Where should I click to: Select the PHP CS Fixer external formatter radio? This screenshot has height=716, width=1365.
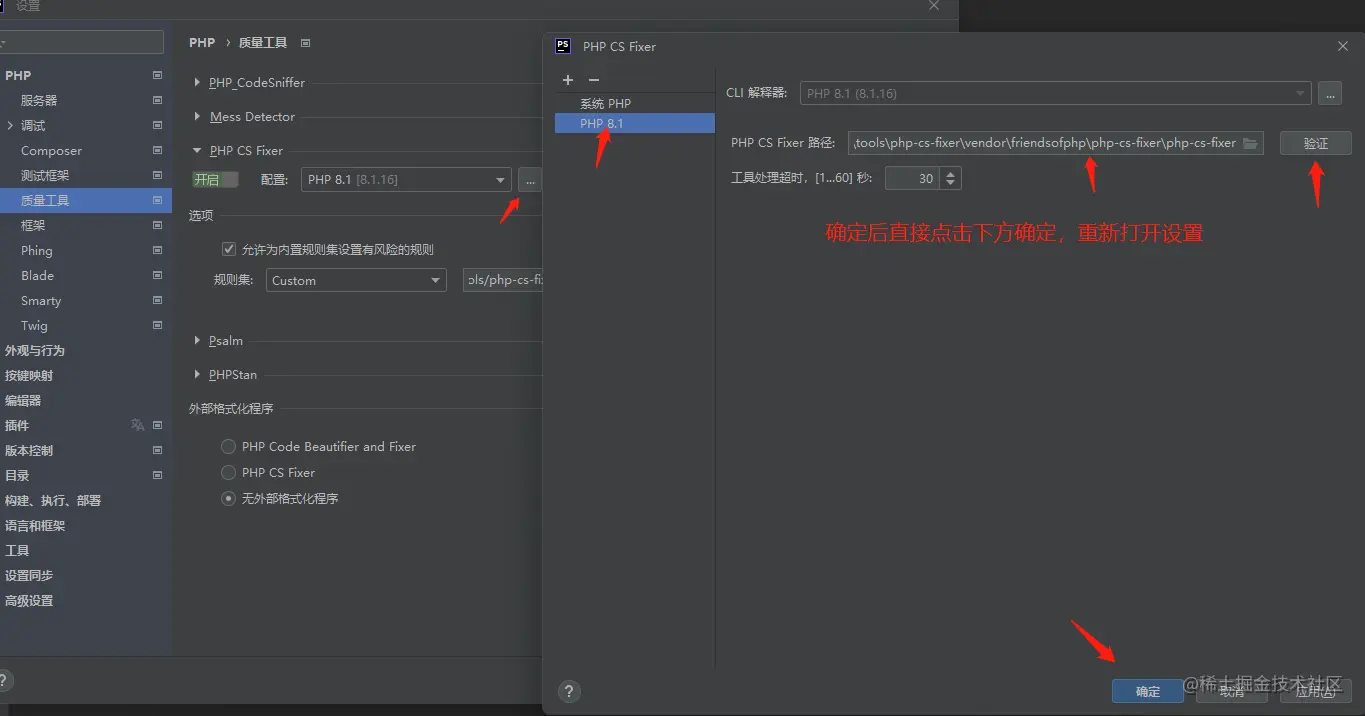229,473
